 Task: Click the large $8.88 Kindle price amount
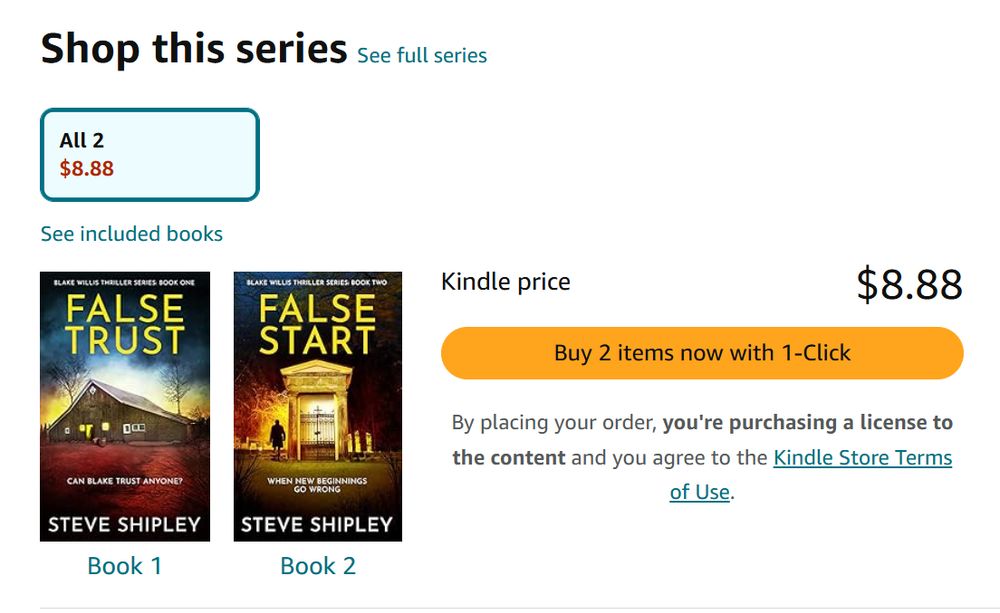point(909,285)
